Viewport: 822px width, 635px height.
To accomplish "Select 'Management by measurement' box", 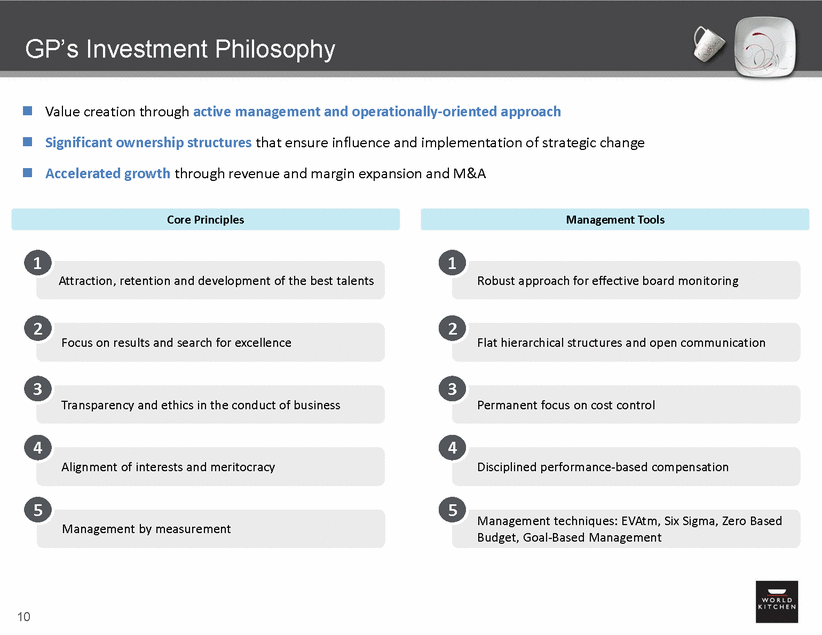I will (x=210, y=529).
